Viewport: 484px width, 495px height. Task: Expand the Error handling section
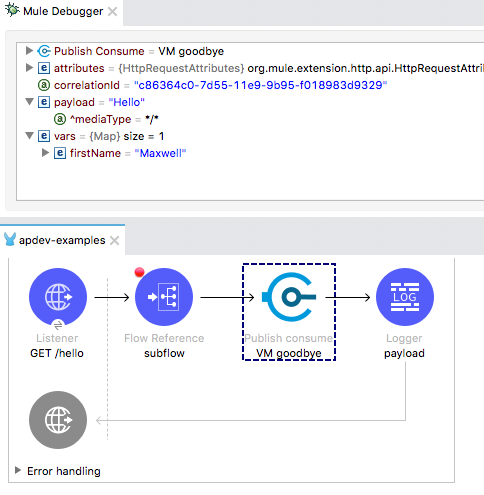[x=18, y=470]
